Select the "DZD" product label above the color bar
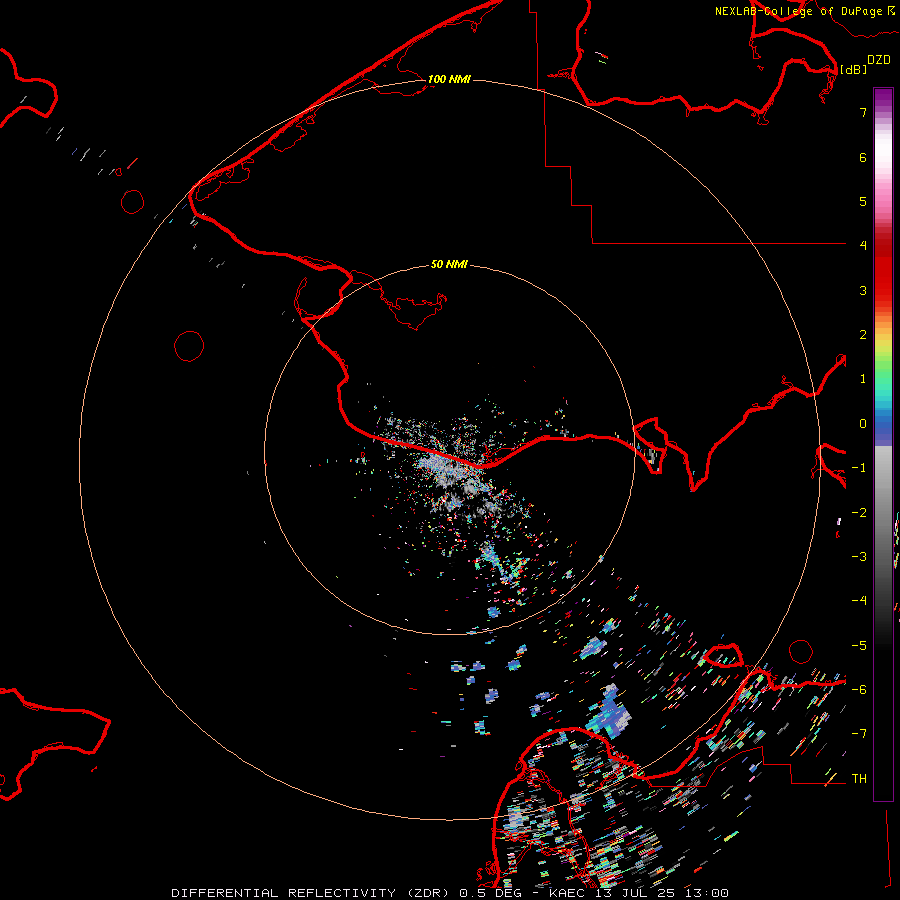 (x=879, y=60)
